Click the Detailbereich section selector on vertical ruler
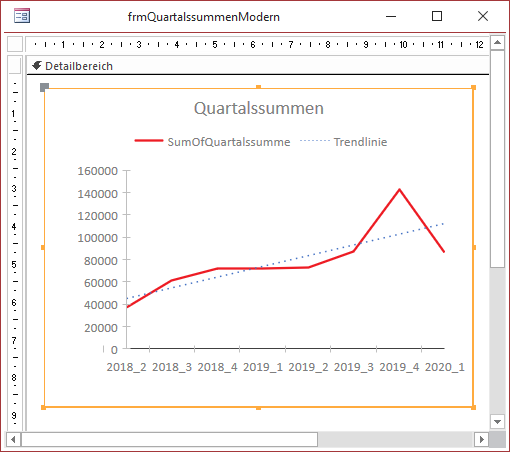Viewport: 510px width, 452px height. coord(15,65)
